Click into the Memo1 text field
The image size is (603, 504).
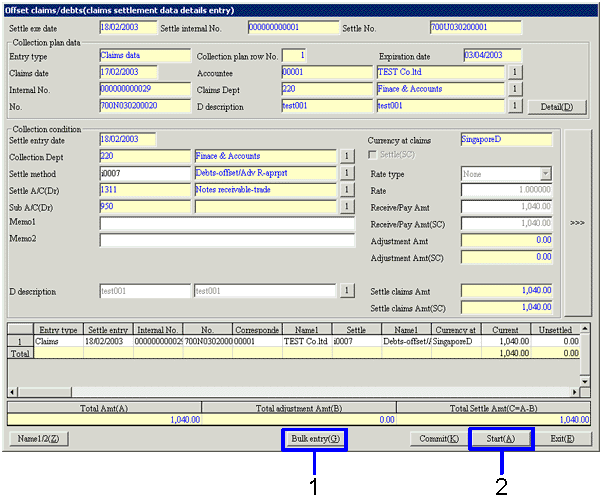click(227, 224)
